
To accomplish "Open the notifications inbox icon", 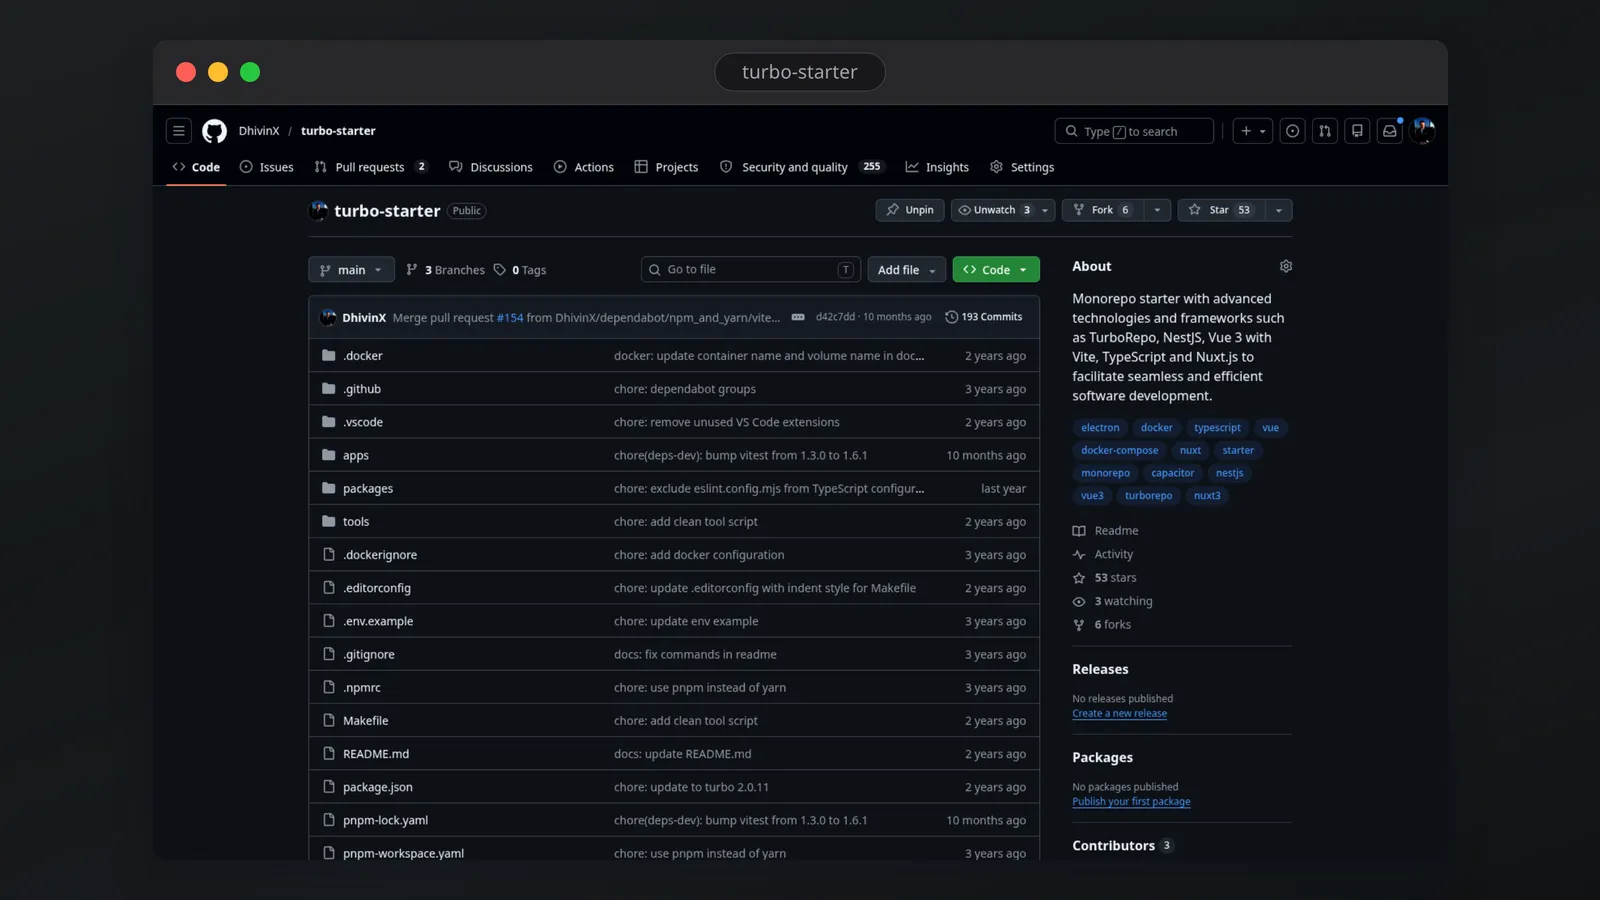I will pos(1390,131).
